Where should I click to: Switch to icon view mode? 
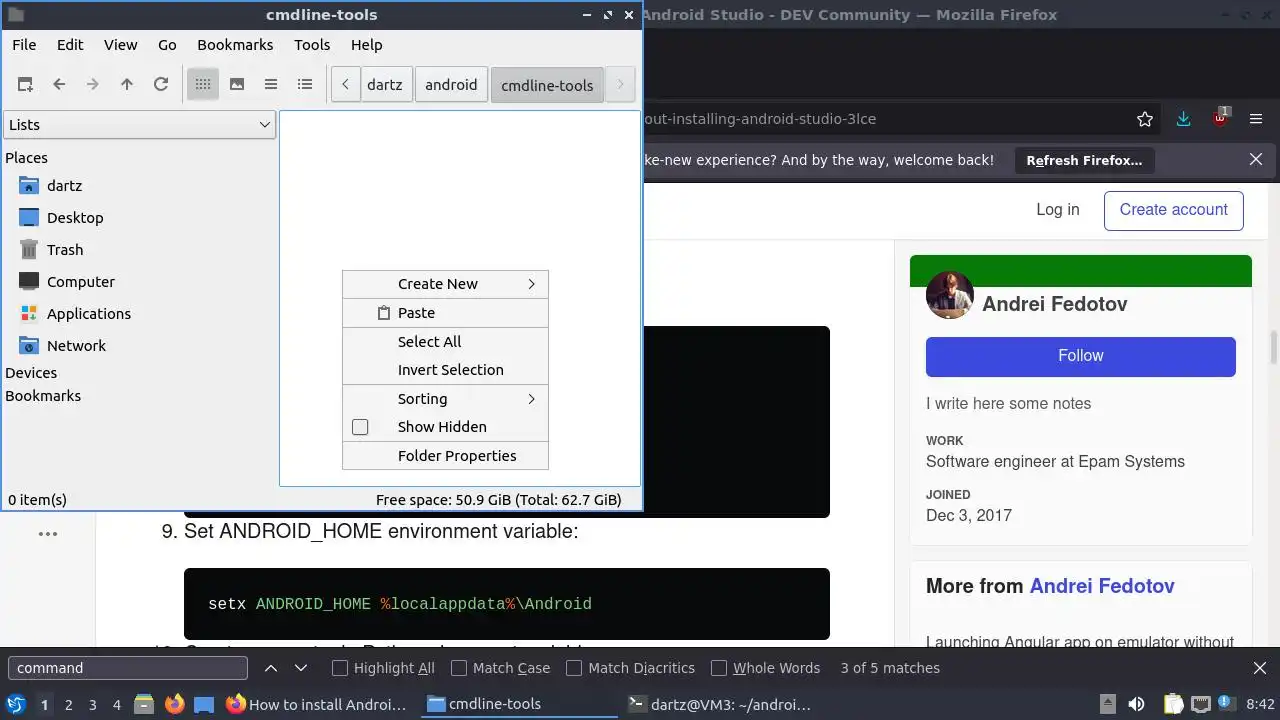point(203,85)
